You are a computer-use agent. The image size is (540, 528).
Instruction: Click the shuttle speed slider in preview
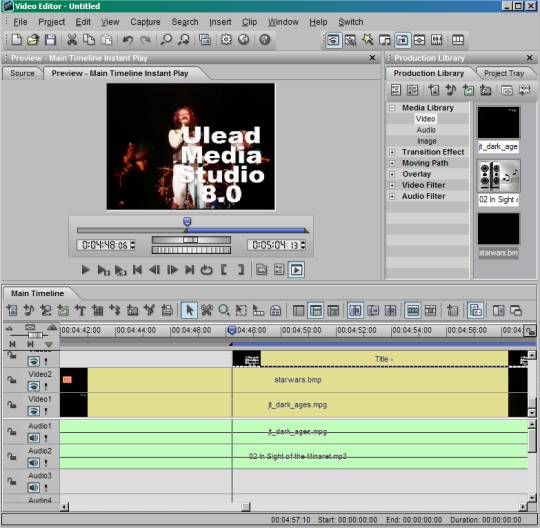[191, 240]
